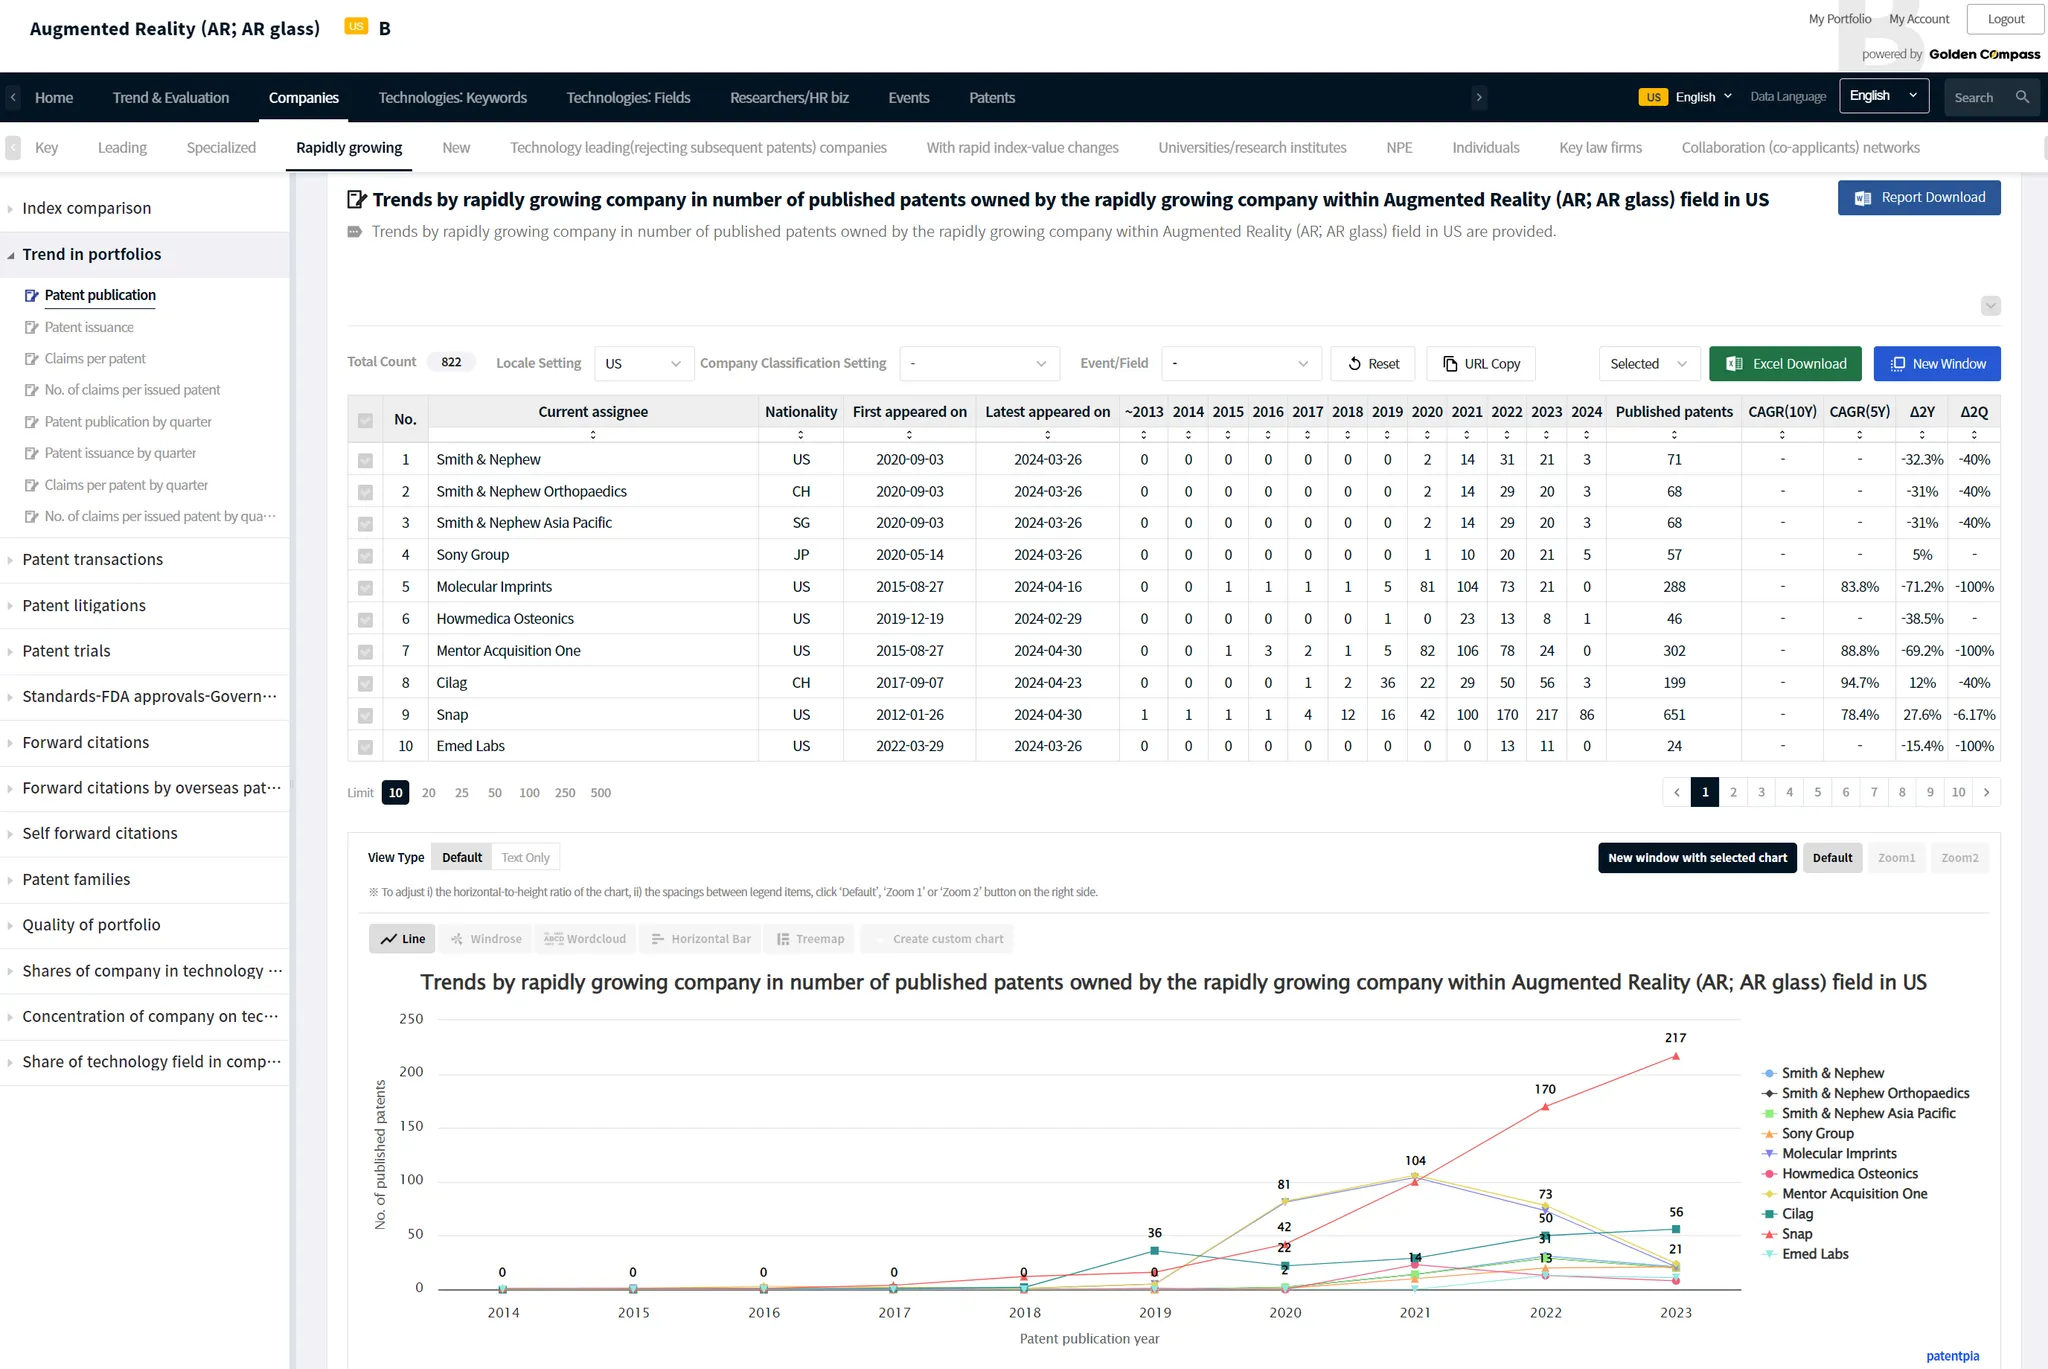This screenshot has width=2048, height=1369.
Task: Click the Excel Download icon button
Action: point(1735,364)
